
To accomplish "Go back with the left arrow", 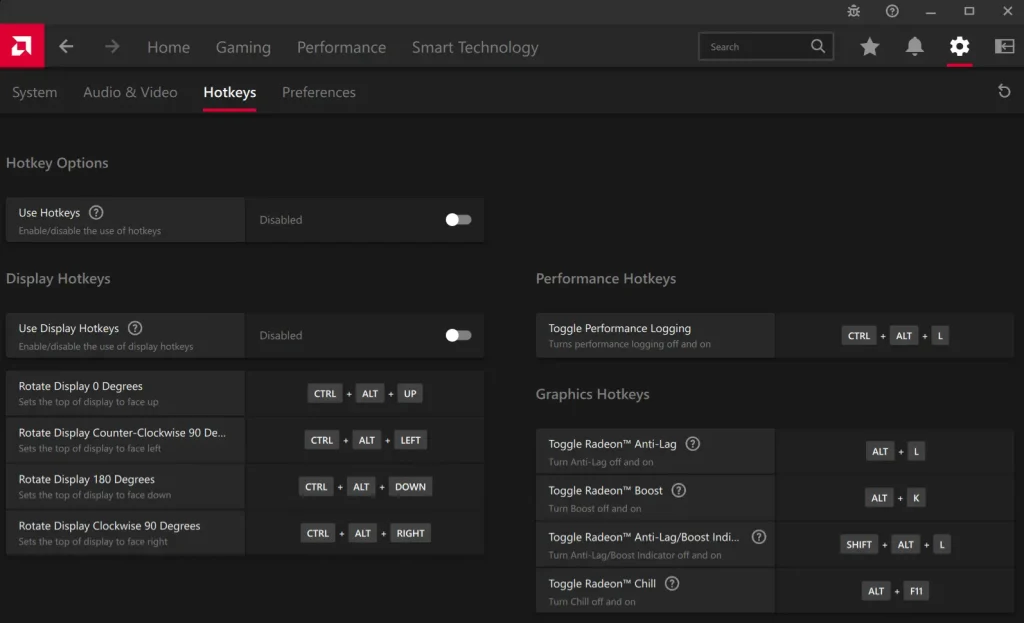I will pyautogui.click(x=66, y=46).
